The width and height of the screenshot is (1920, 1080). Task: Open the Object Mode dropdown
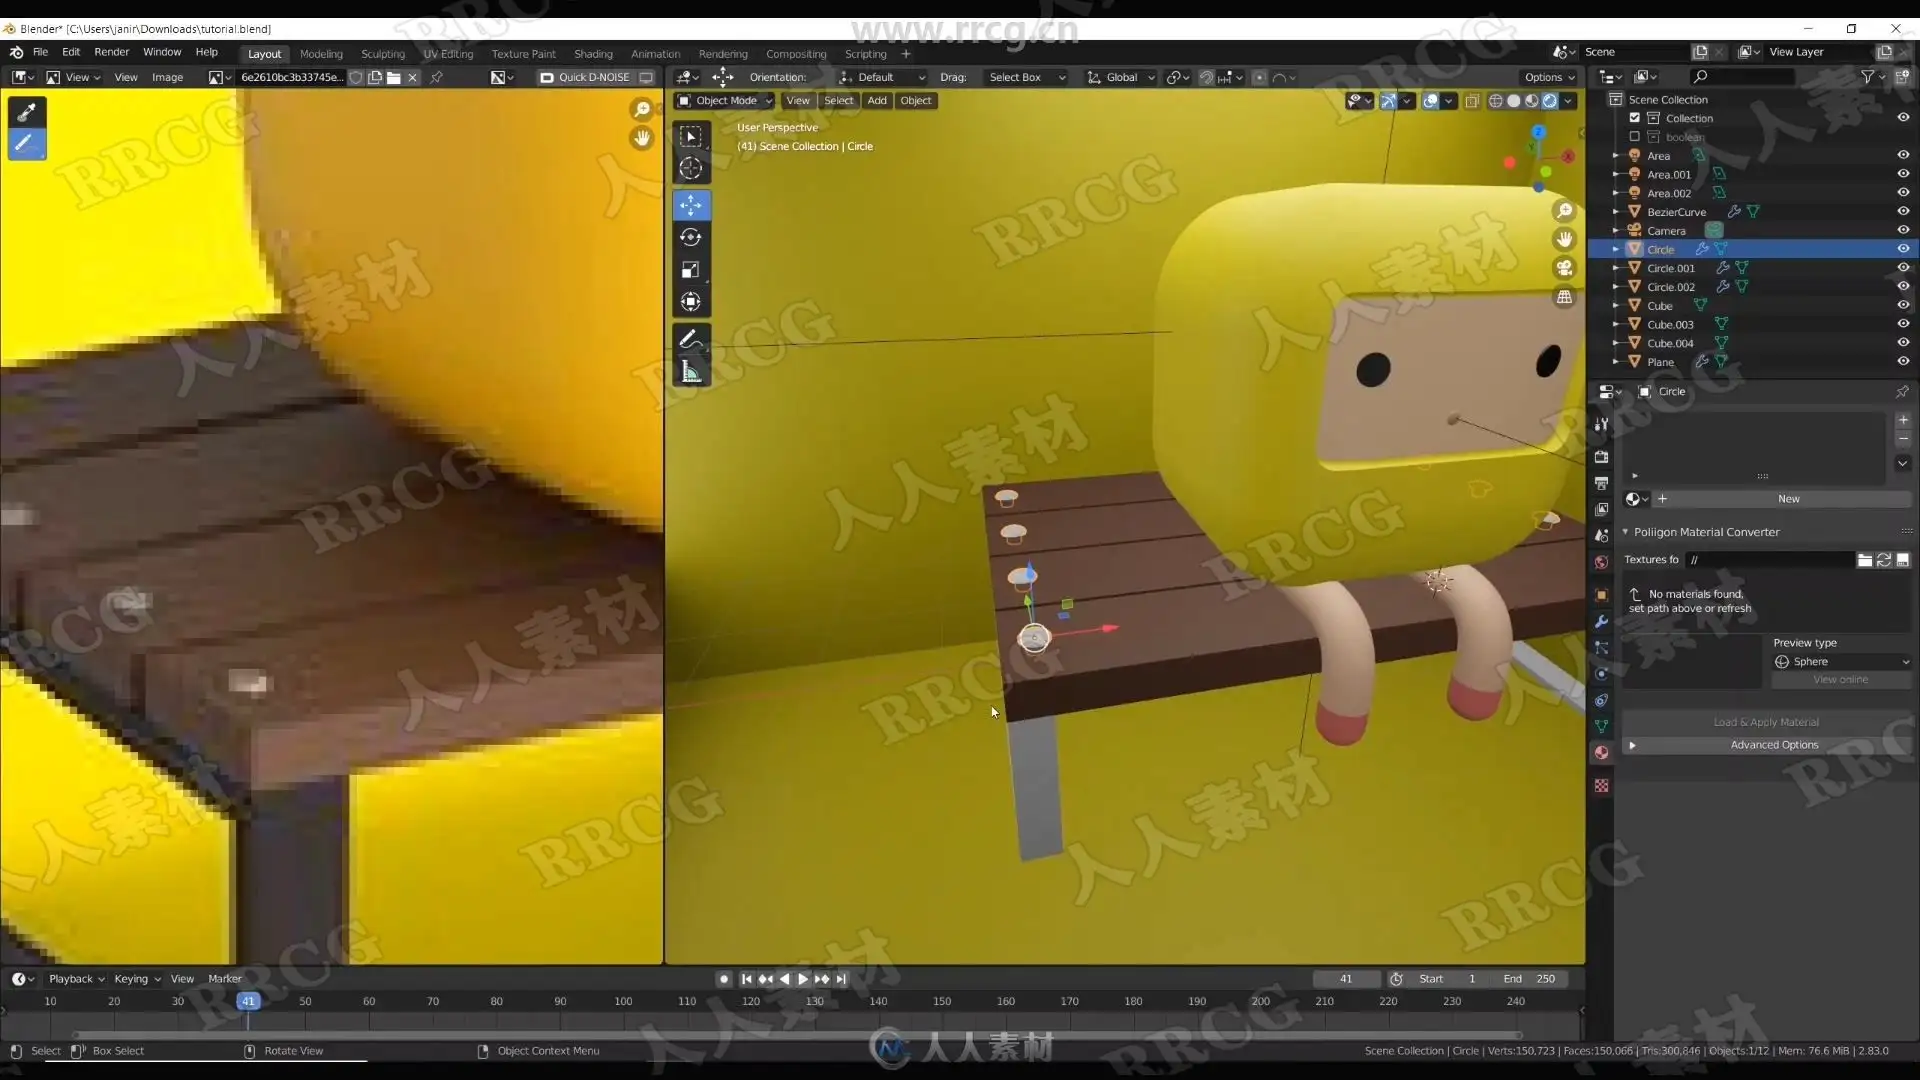725,100
